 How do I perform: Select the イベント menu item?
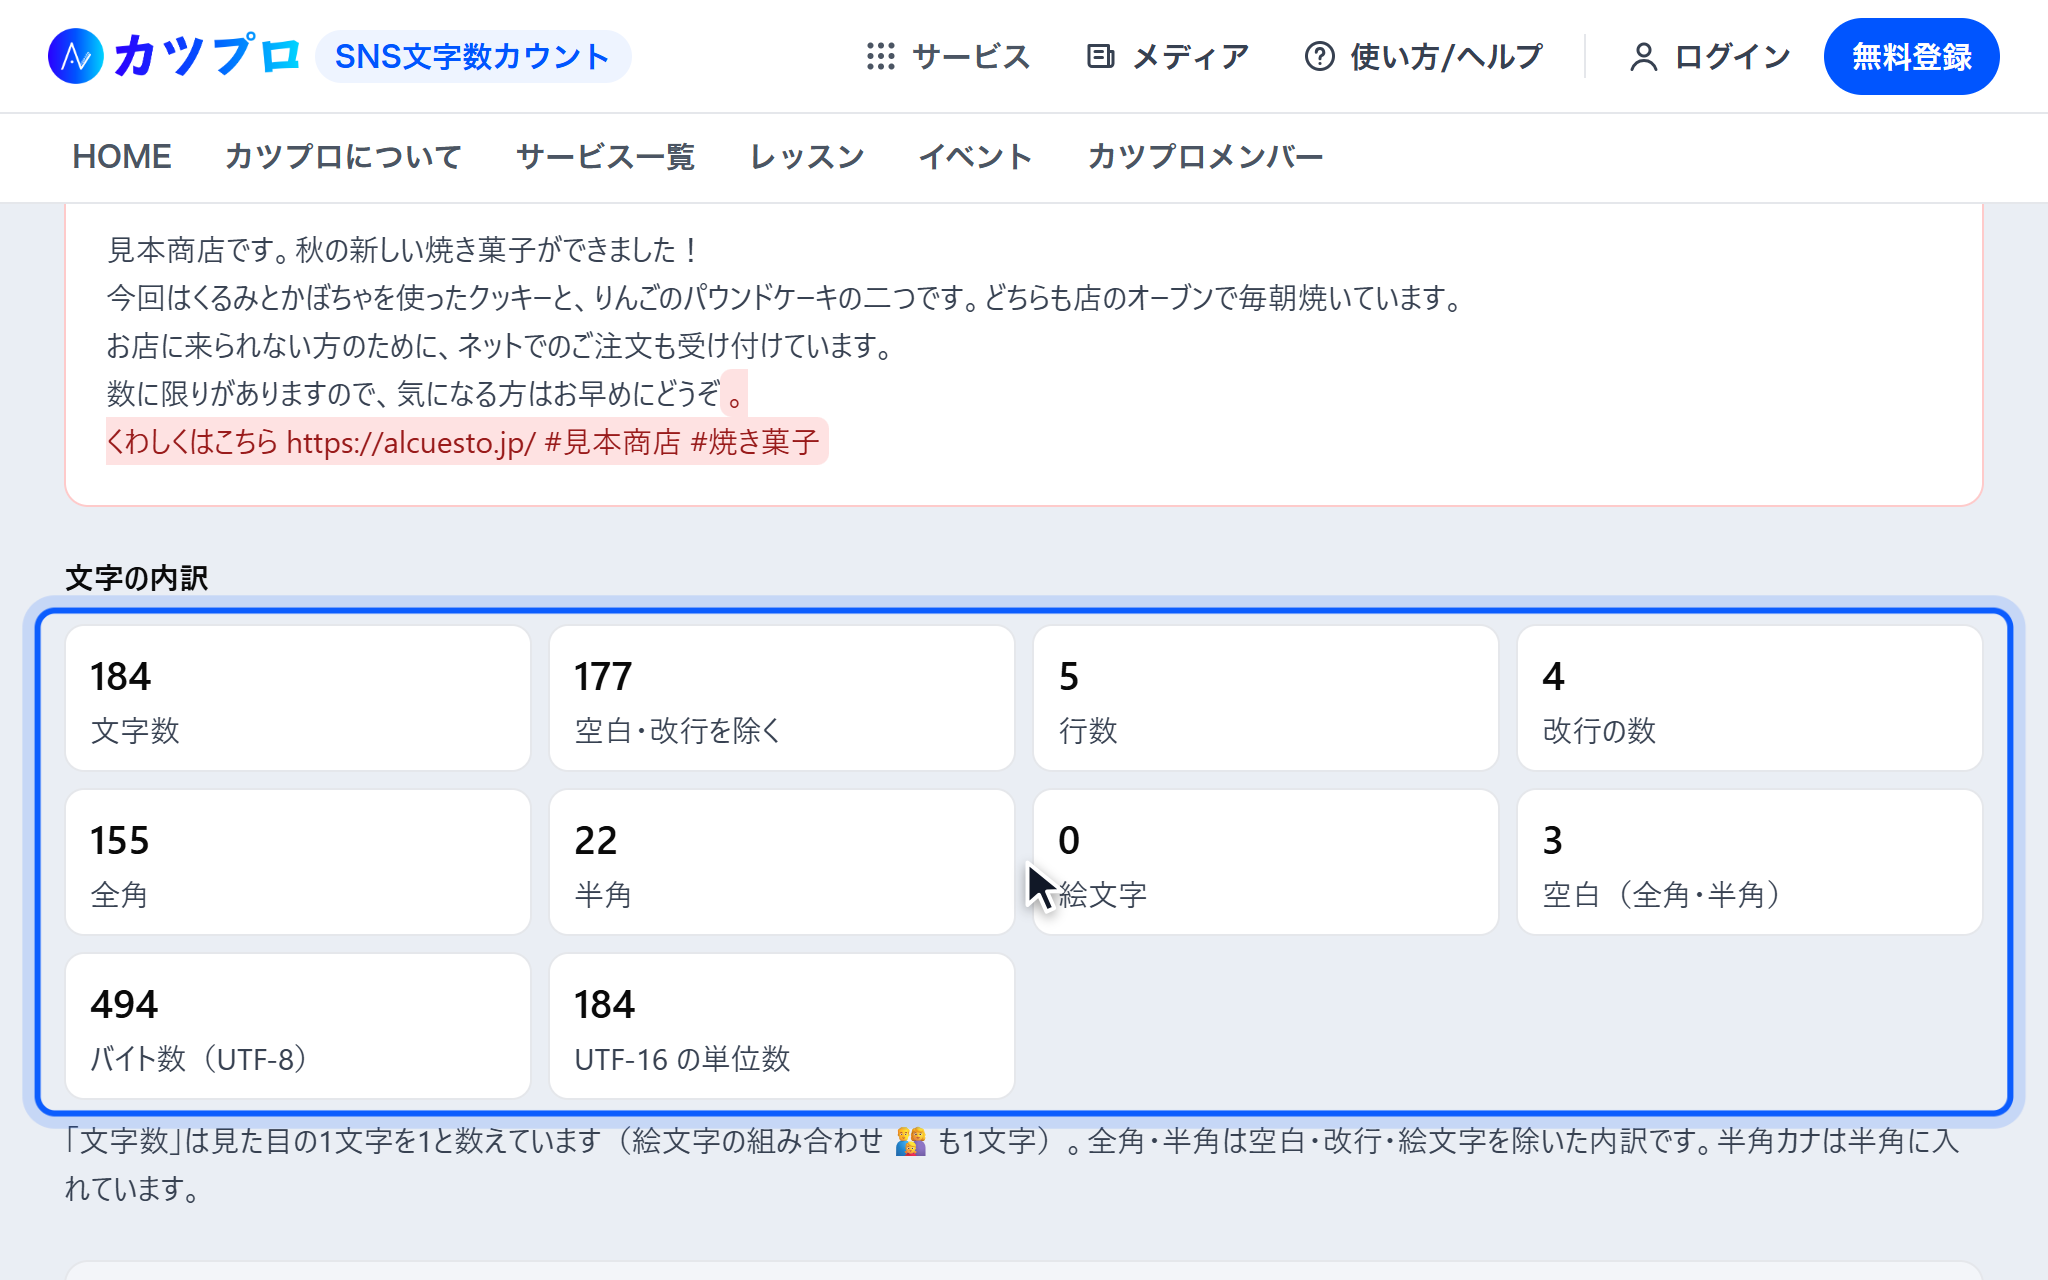point(975,157)
